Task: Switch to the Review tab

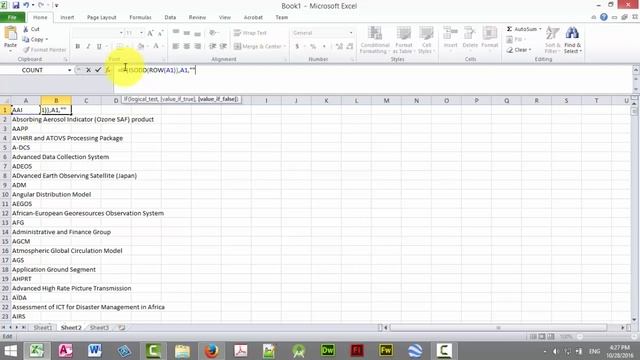Action: click(x=197, y=18)
